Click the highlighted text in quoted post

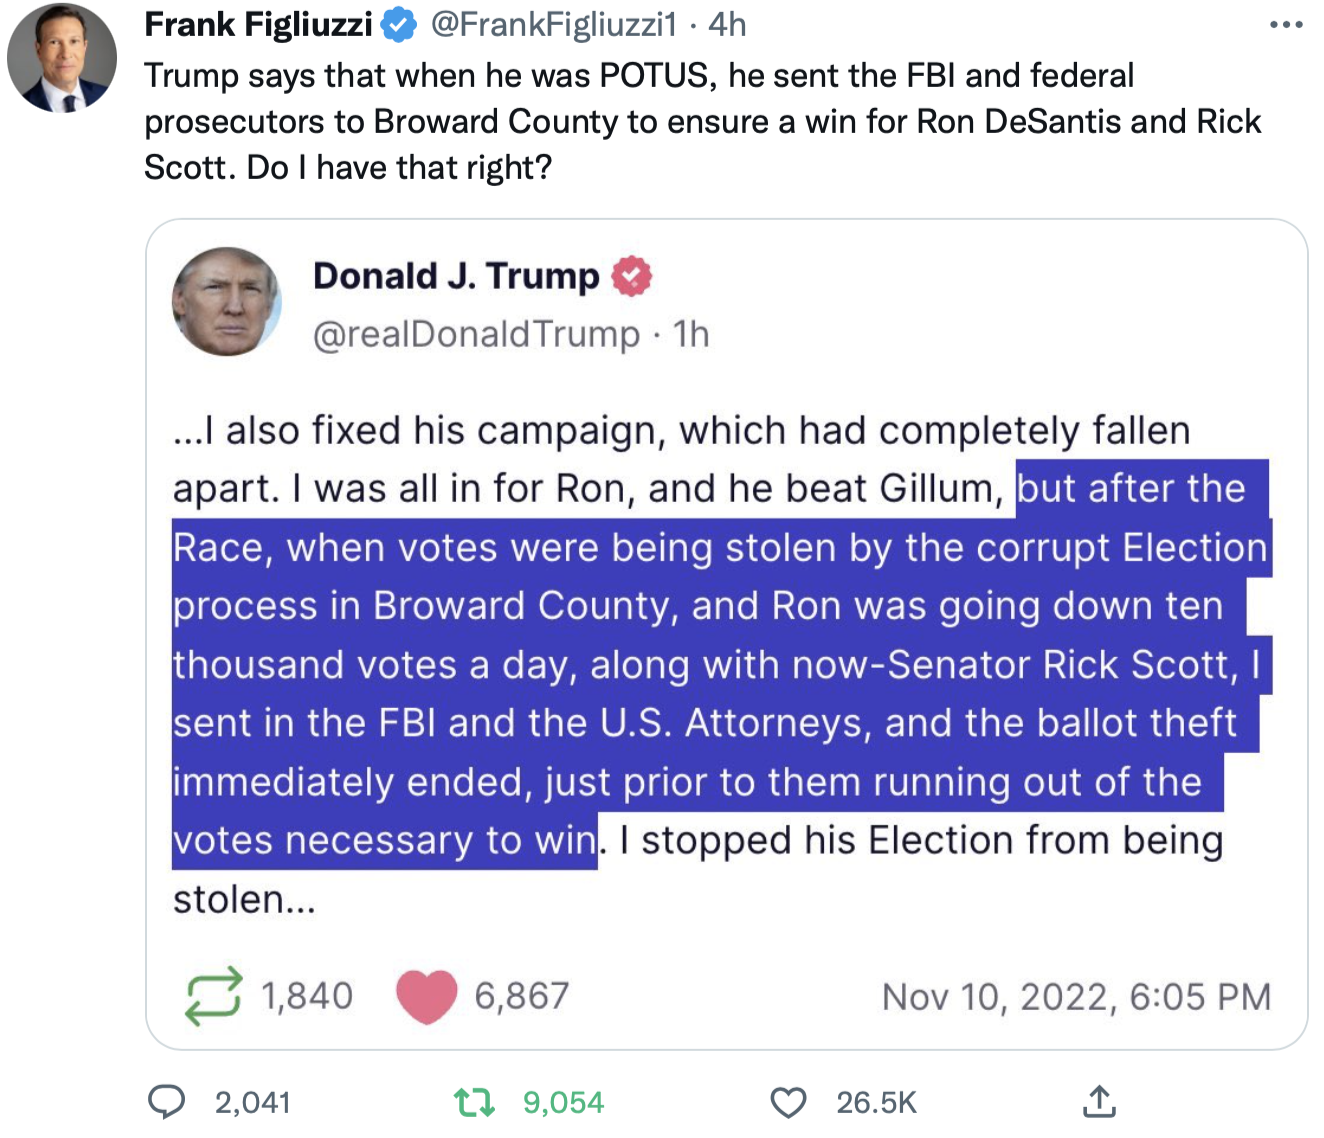pyautogui.click(x=720, y=664)
